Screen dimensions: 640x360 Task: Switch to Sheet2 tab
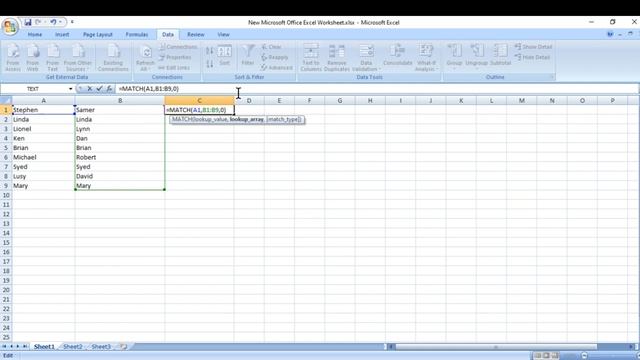[73, 347]
